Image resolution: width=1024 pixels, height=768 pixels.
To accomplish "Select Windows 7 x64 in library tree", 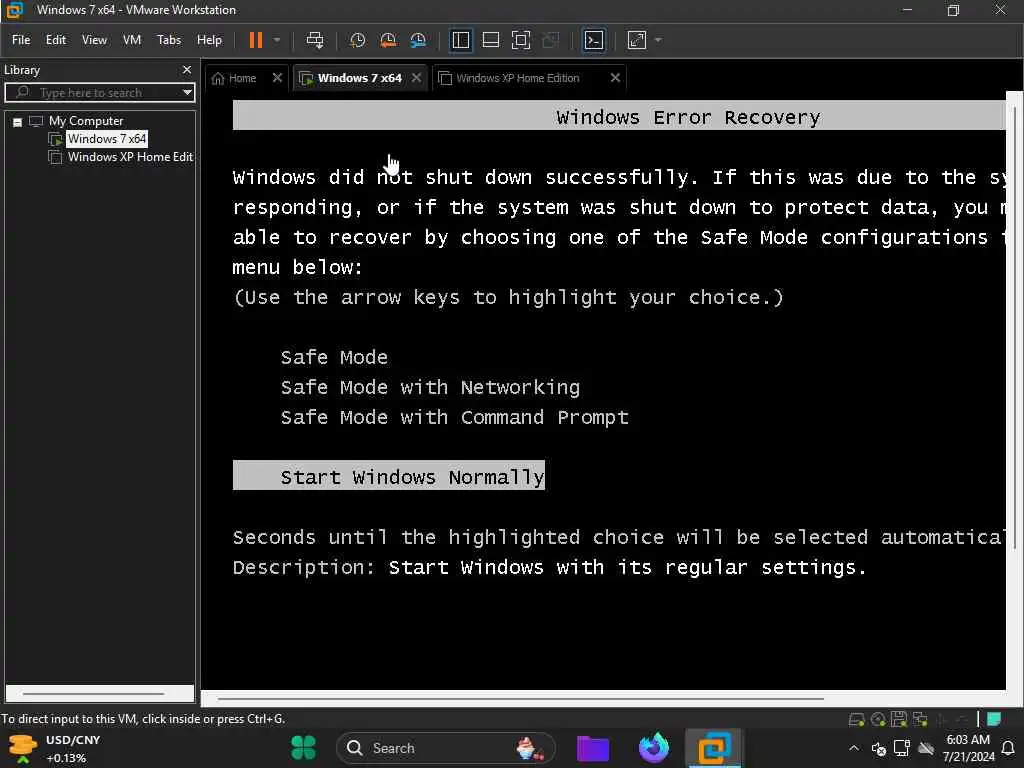I will 106,139.
